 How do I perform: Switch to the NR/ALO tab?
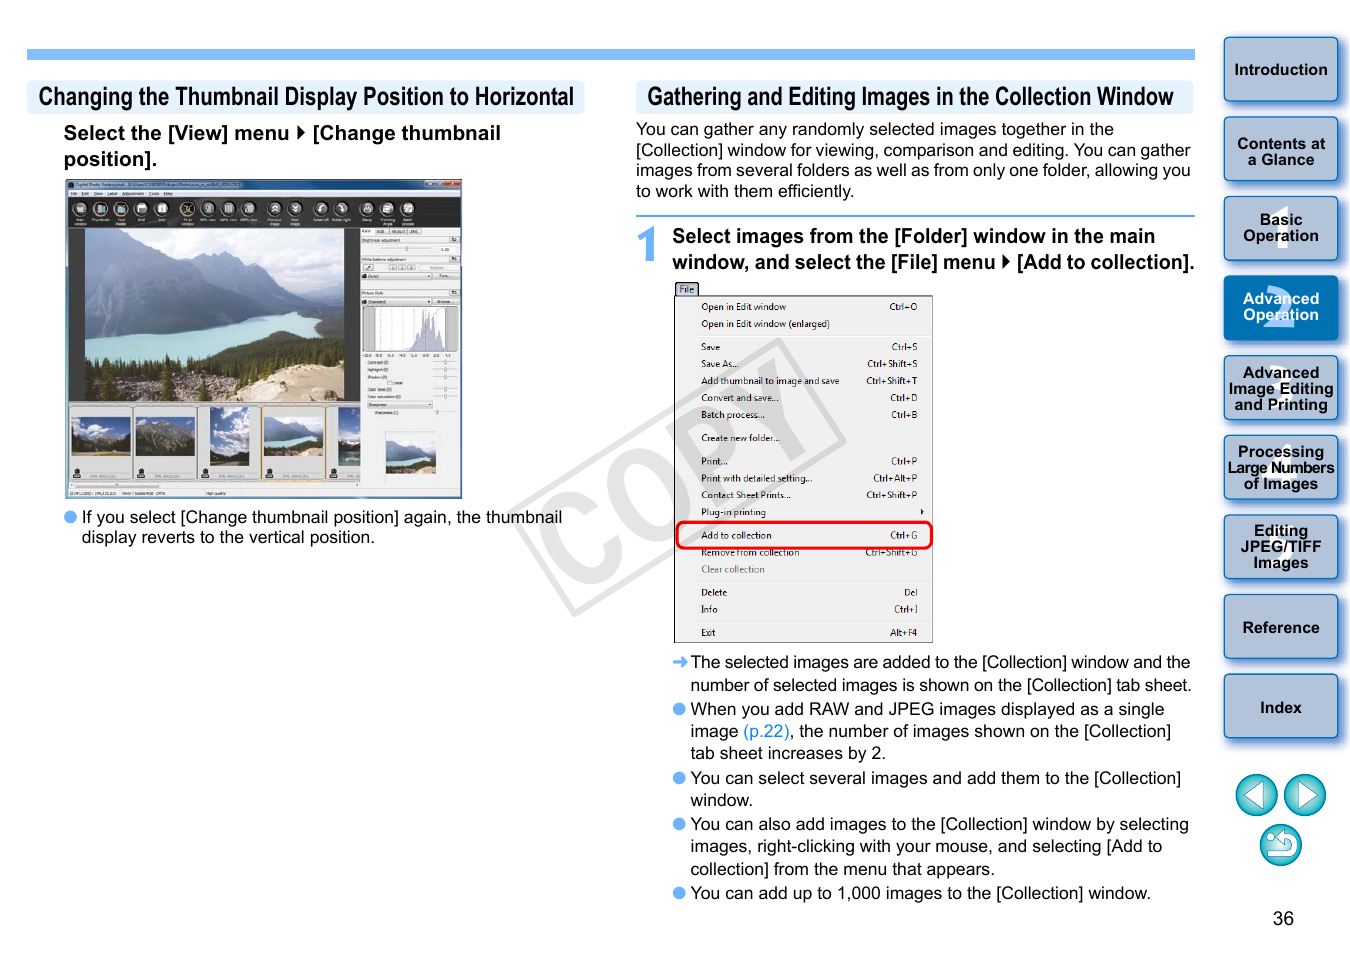tap(398, 232)
